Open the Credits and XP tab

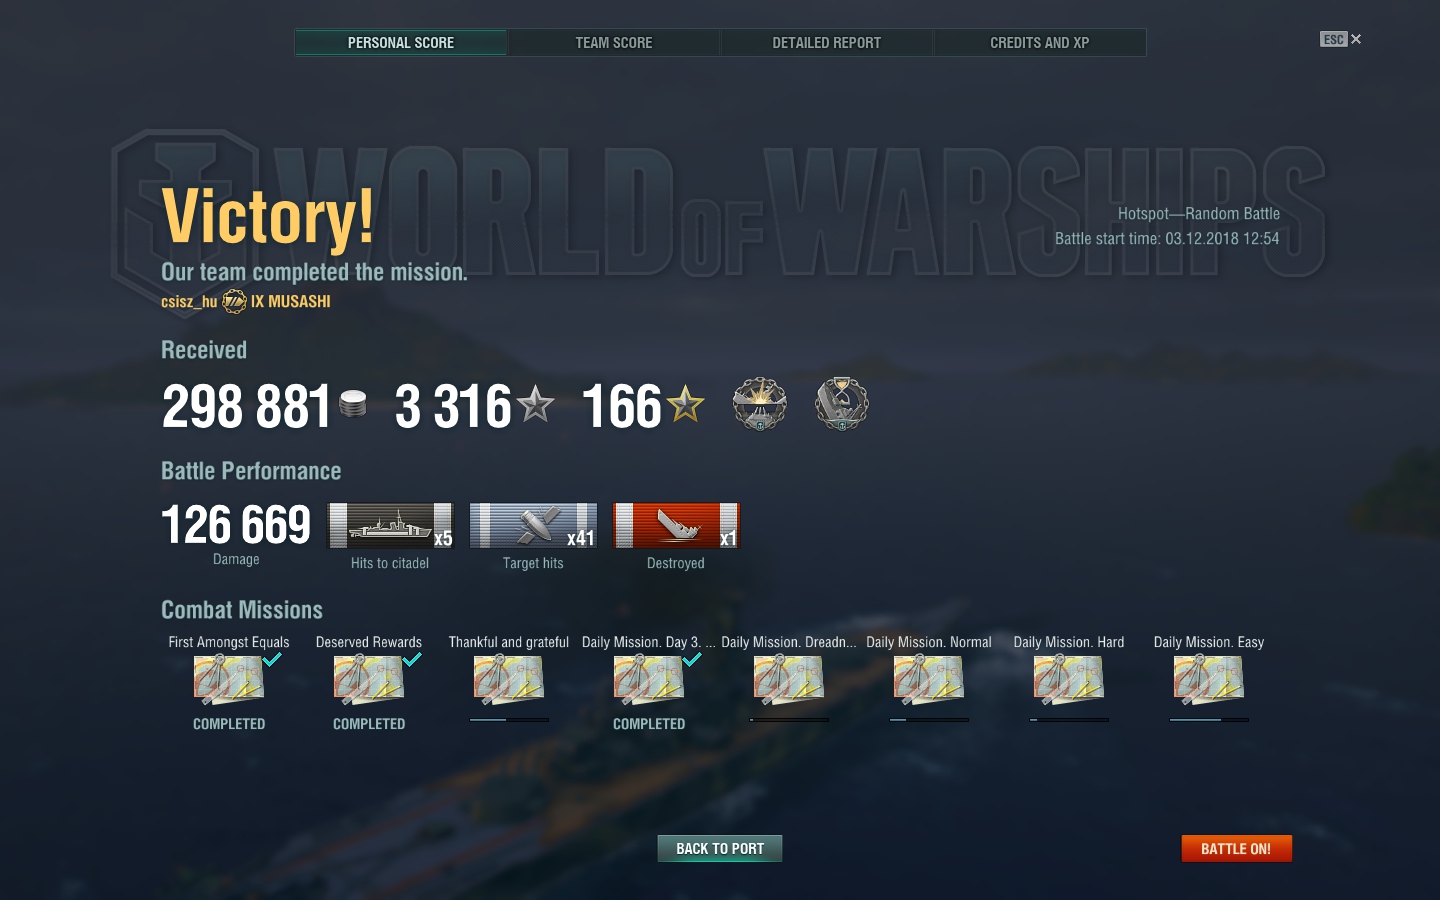coord(1039,43)
